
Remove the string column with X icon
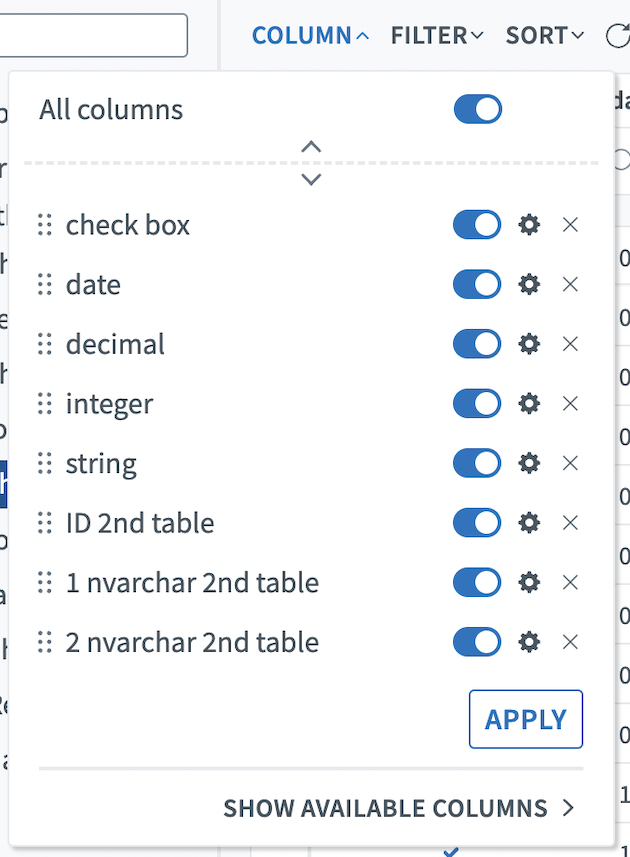point(570,464)
